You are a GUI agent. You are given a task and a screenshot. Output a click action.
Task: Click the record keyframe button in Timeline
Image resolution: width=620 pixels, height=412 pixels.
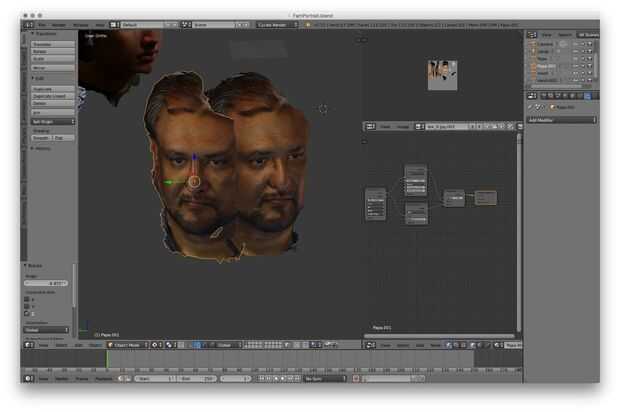[355, 378]
